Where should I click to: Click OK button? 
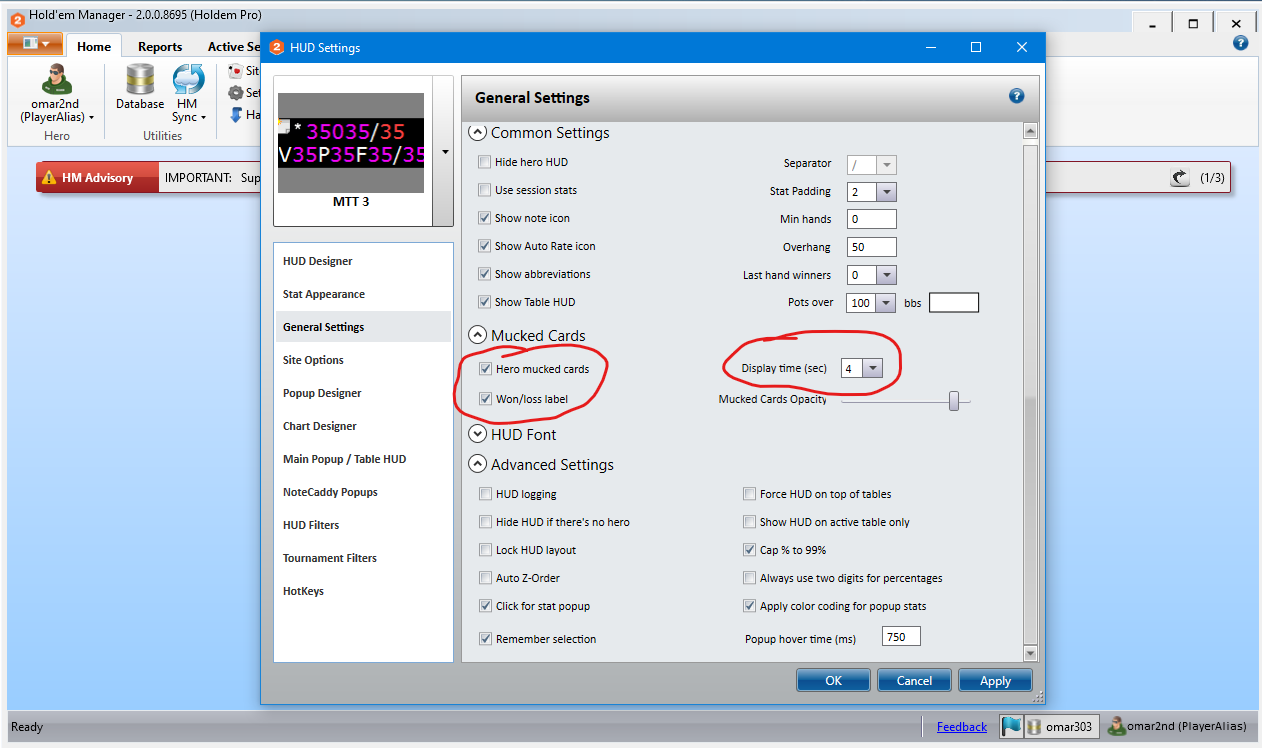833,680
